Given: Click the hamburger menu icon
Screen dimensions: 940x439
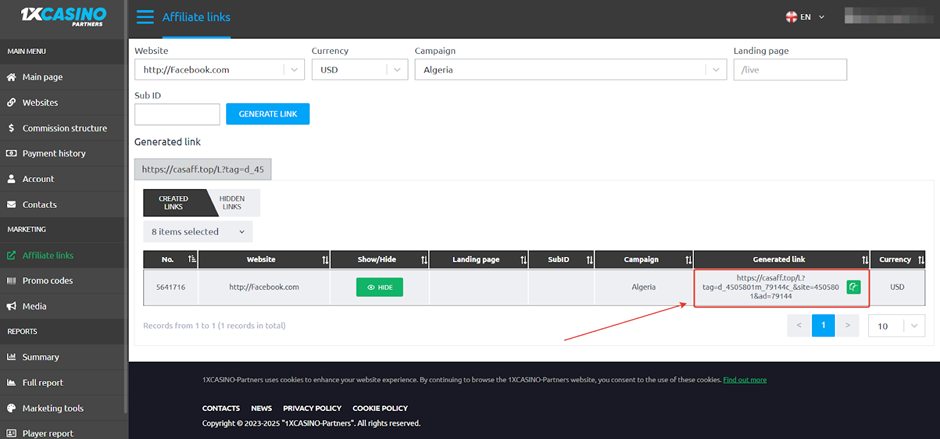Looking at the screenshot, I should [x=145, y=17].
